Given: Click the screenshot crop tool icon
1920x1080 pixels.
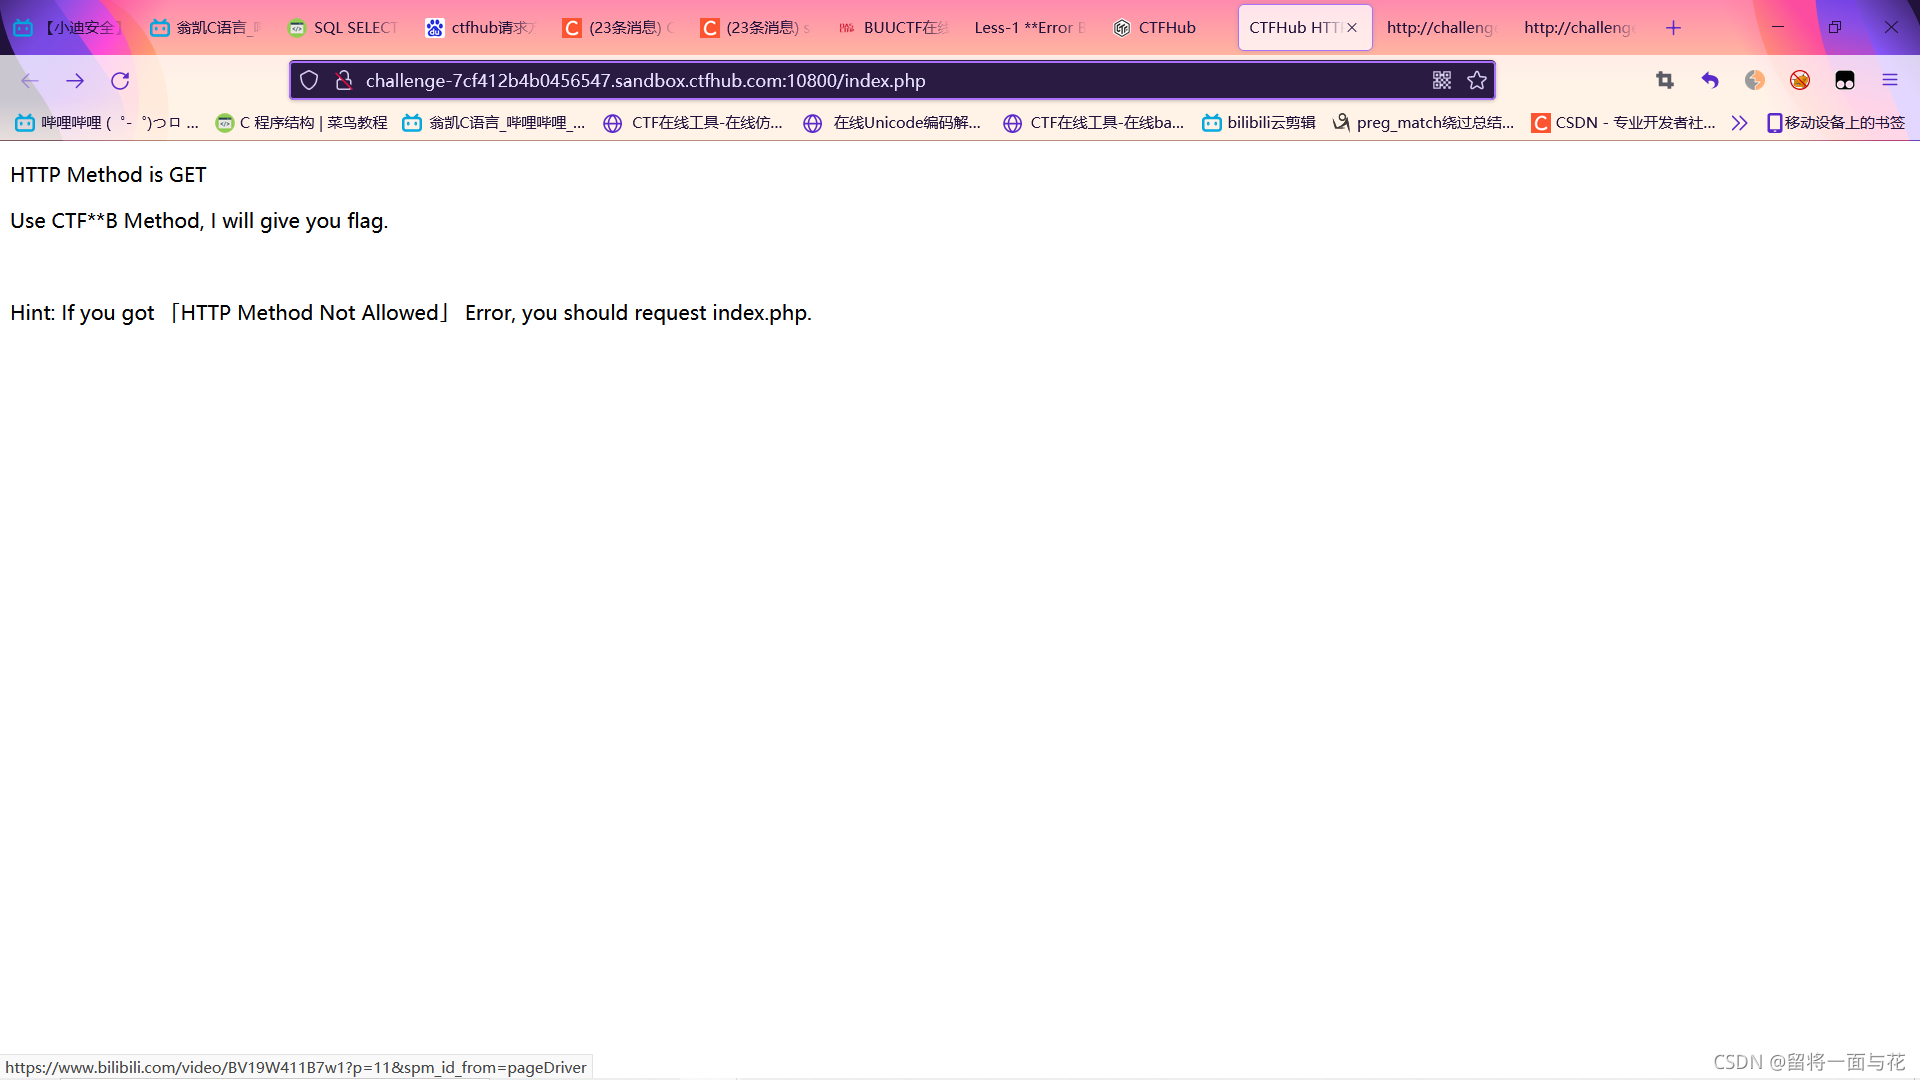Looking at the screenshot, I should click(x=1664, y=80).
